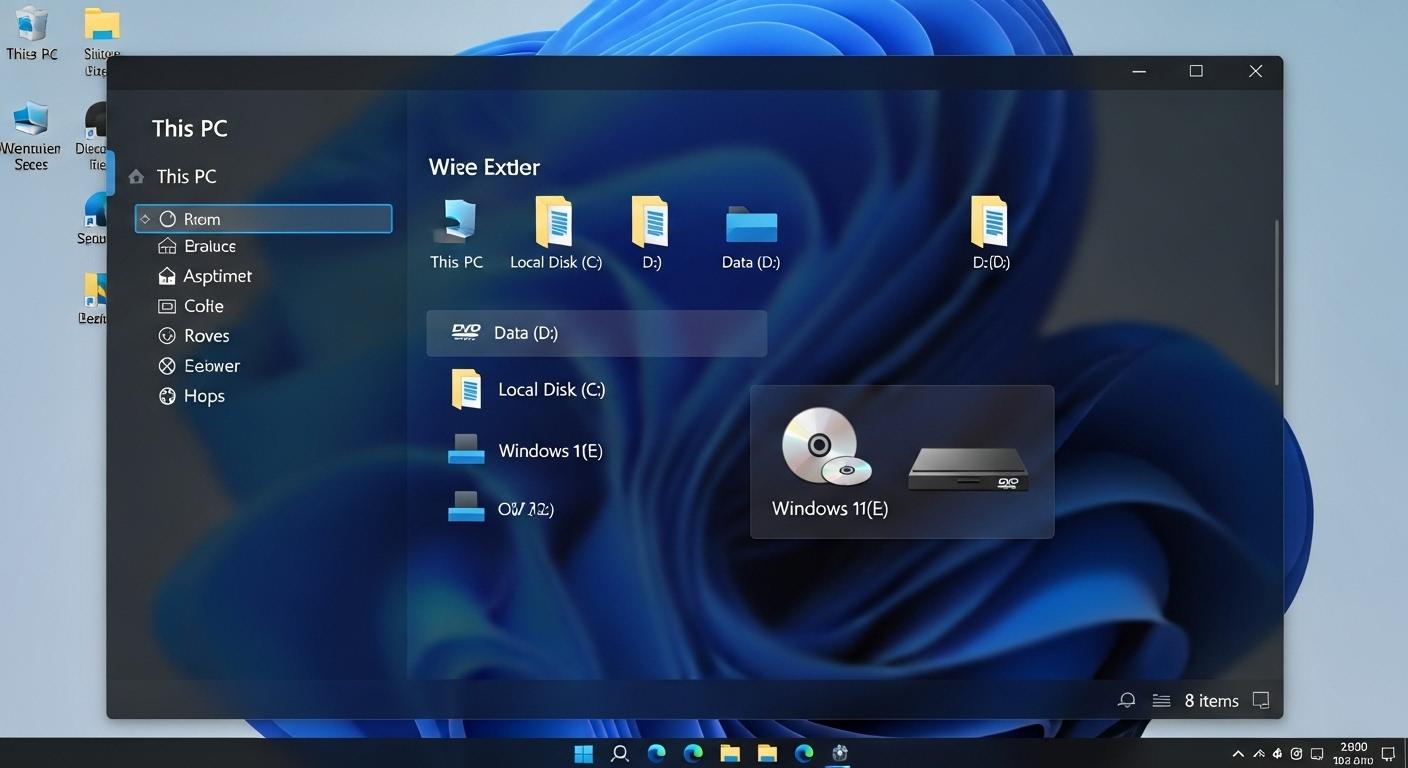Expand the Riom item's diamond arrow in sidebar

click(x=145, y=219)
